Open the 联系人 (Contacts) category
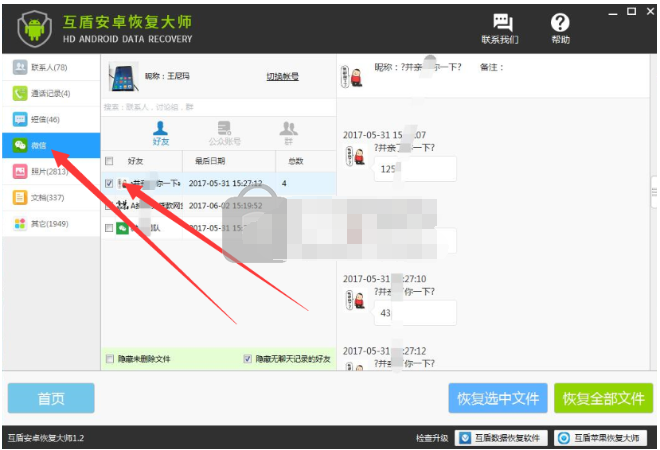Viewport: 660px width, 450px height. pos(50,67)
